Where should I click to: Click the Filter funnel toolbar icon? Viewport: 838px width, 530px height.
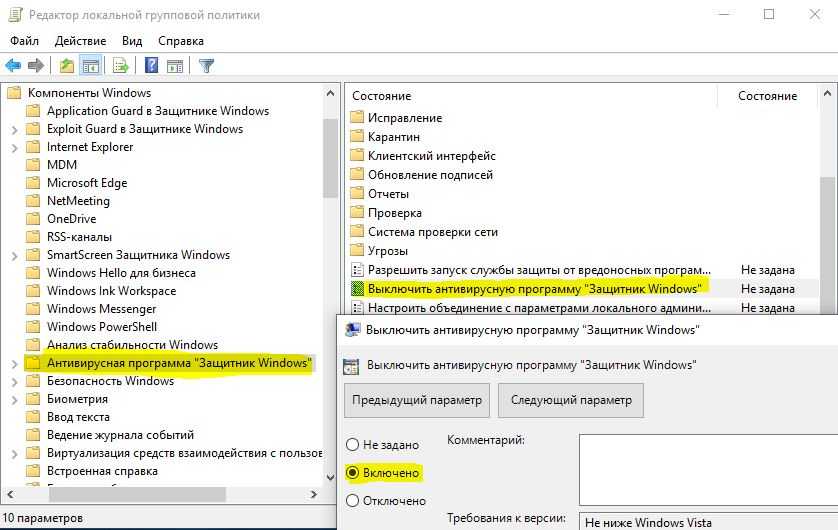click(206, 66)
